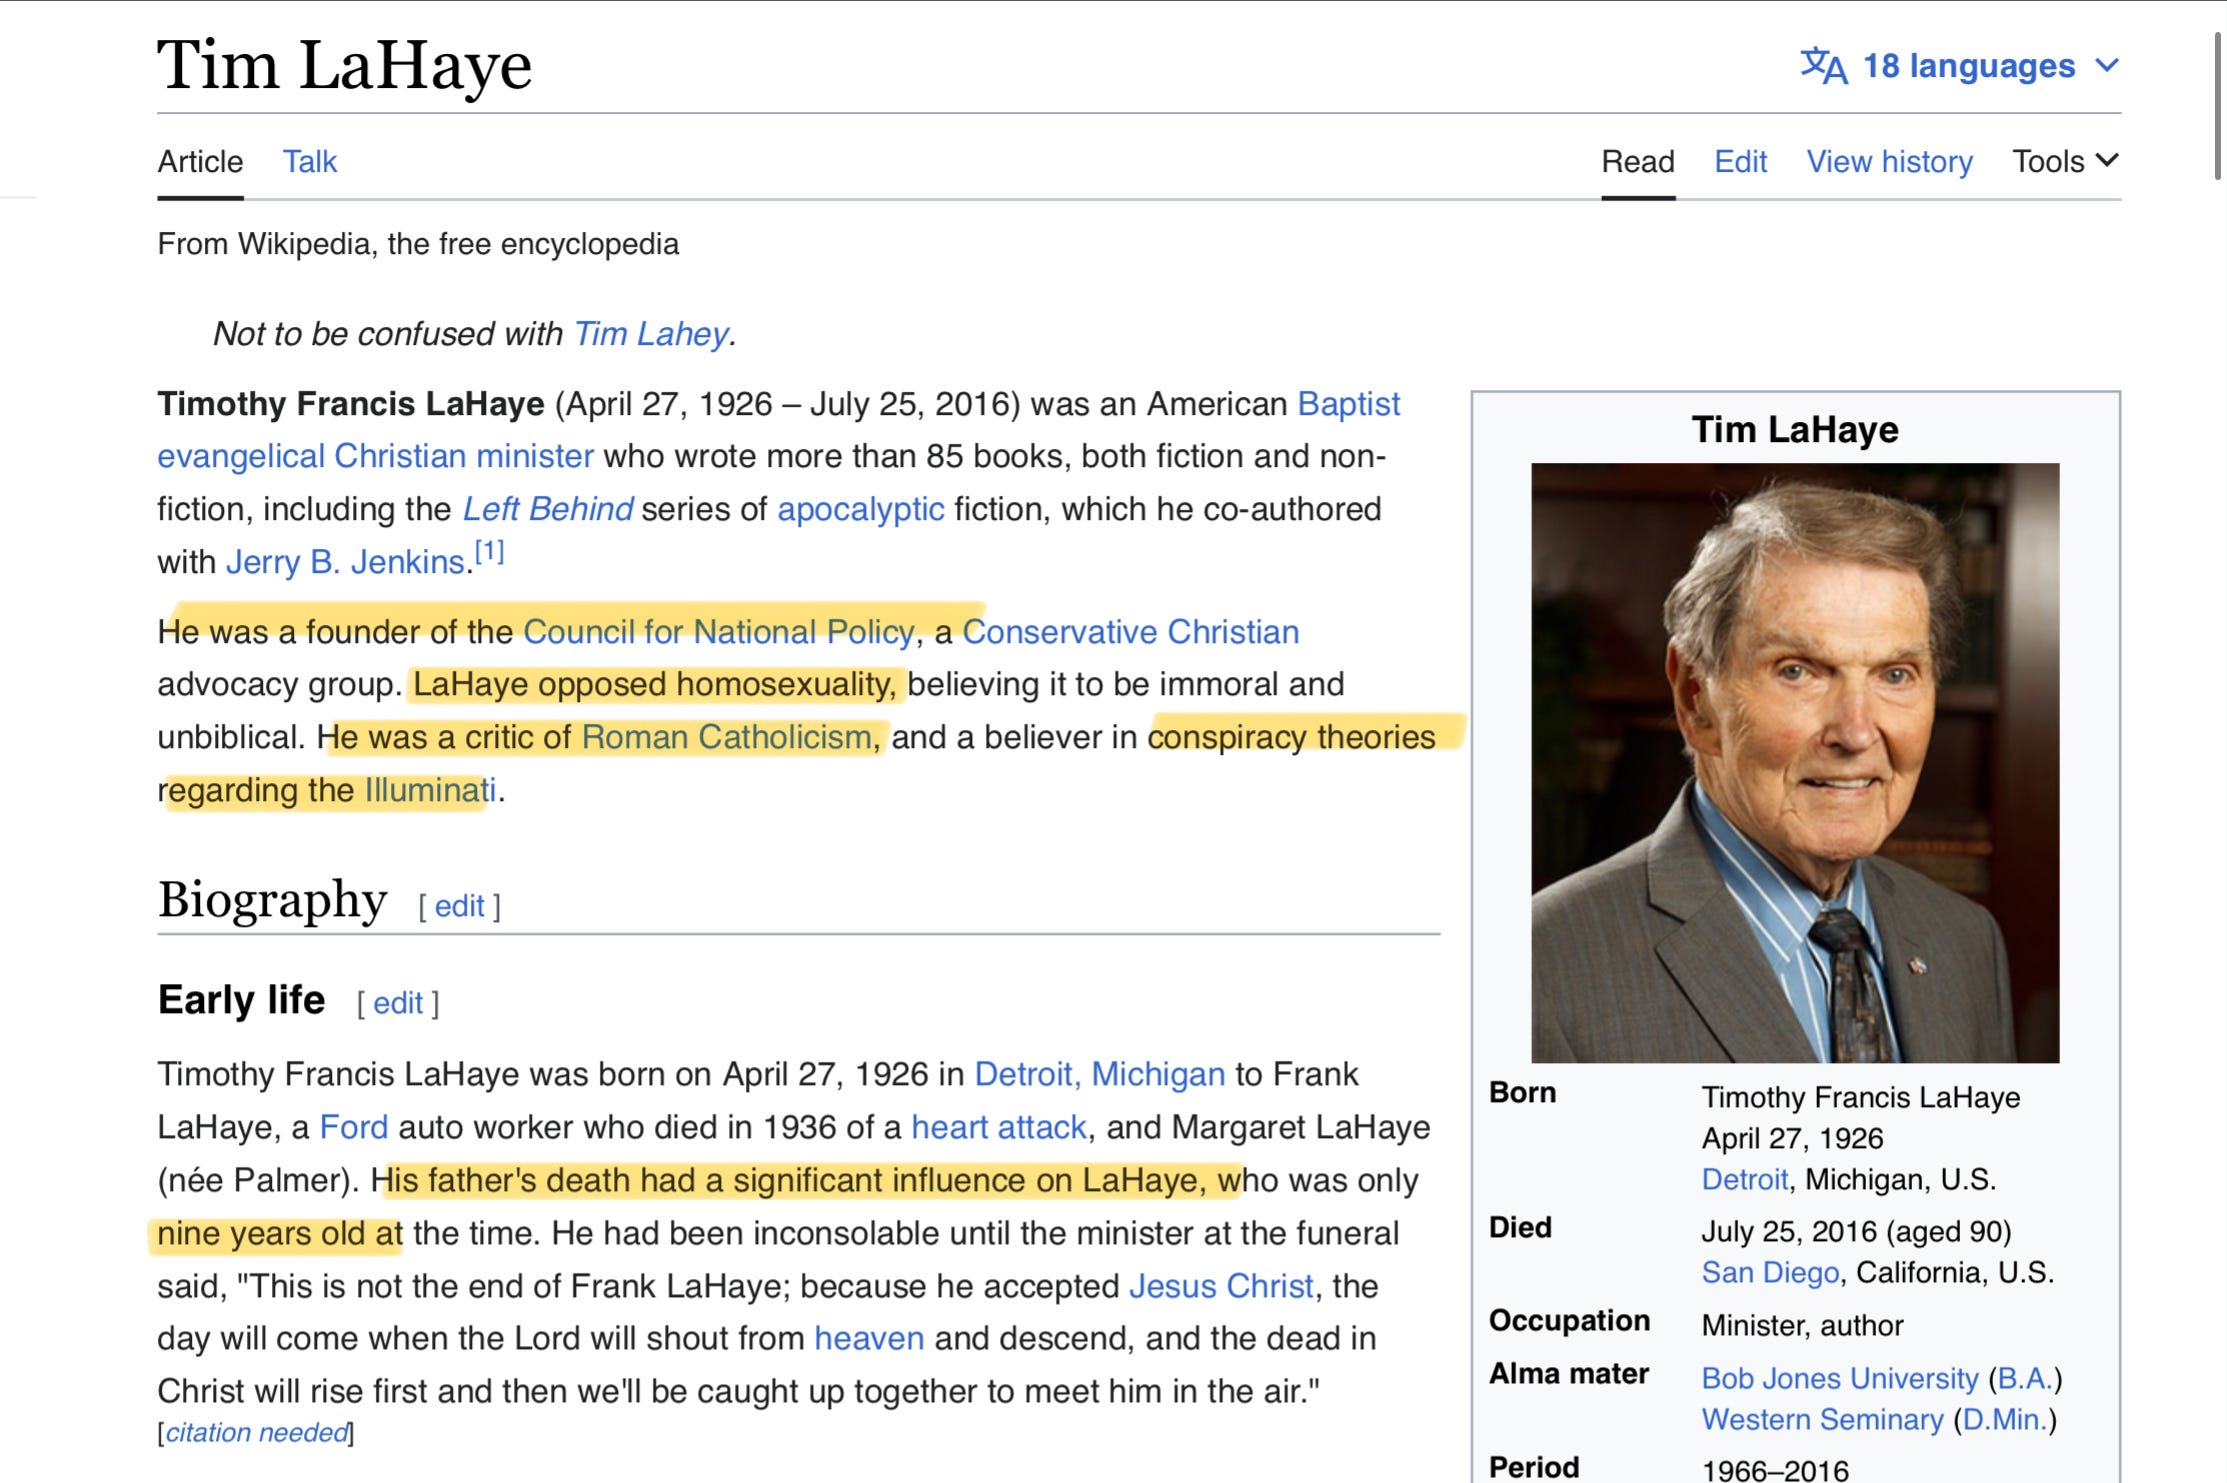This screenshot has width=2227, height=1483.
Task: Click the Biography section heading
Action: tap(272, 900)
